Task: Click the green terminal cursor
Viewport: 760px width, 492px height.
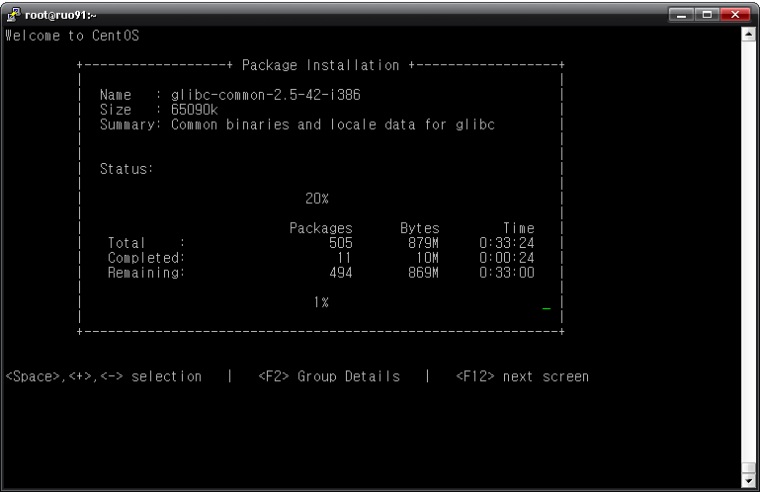Action: pyautogui.click(x=546, y=309)
